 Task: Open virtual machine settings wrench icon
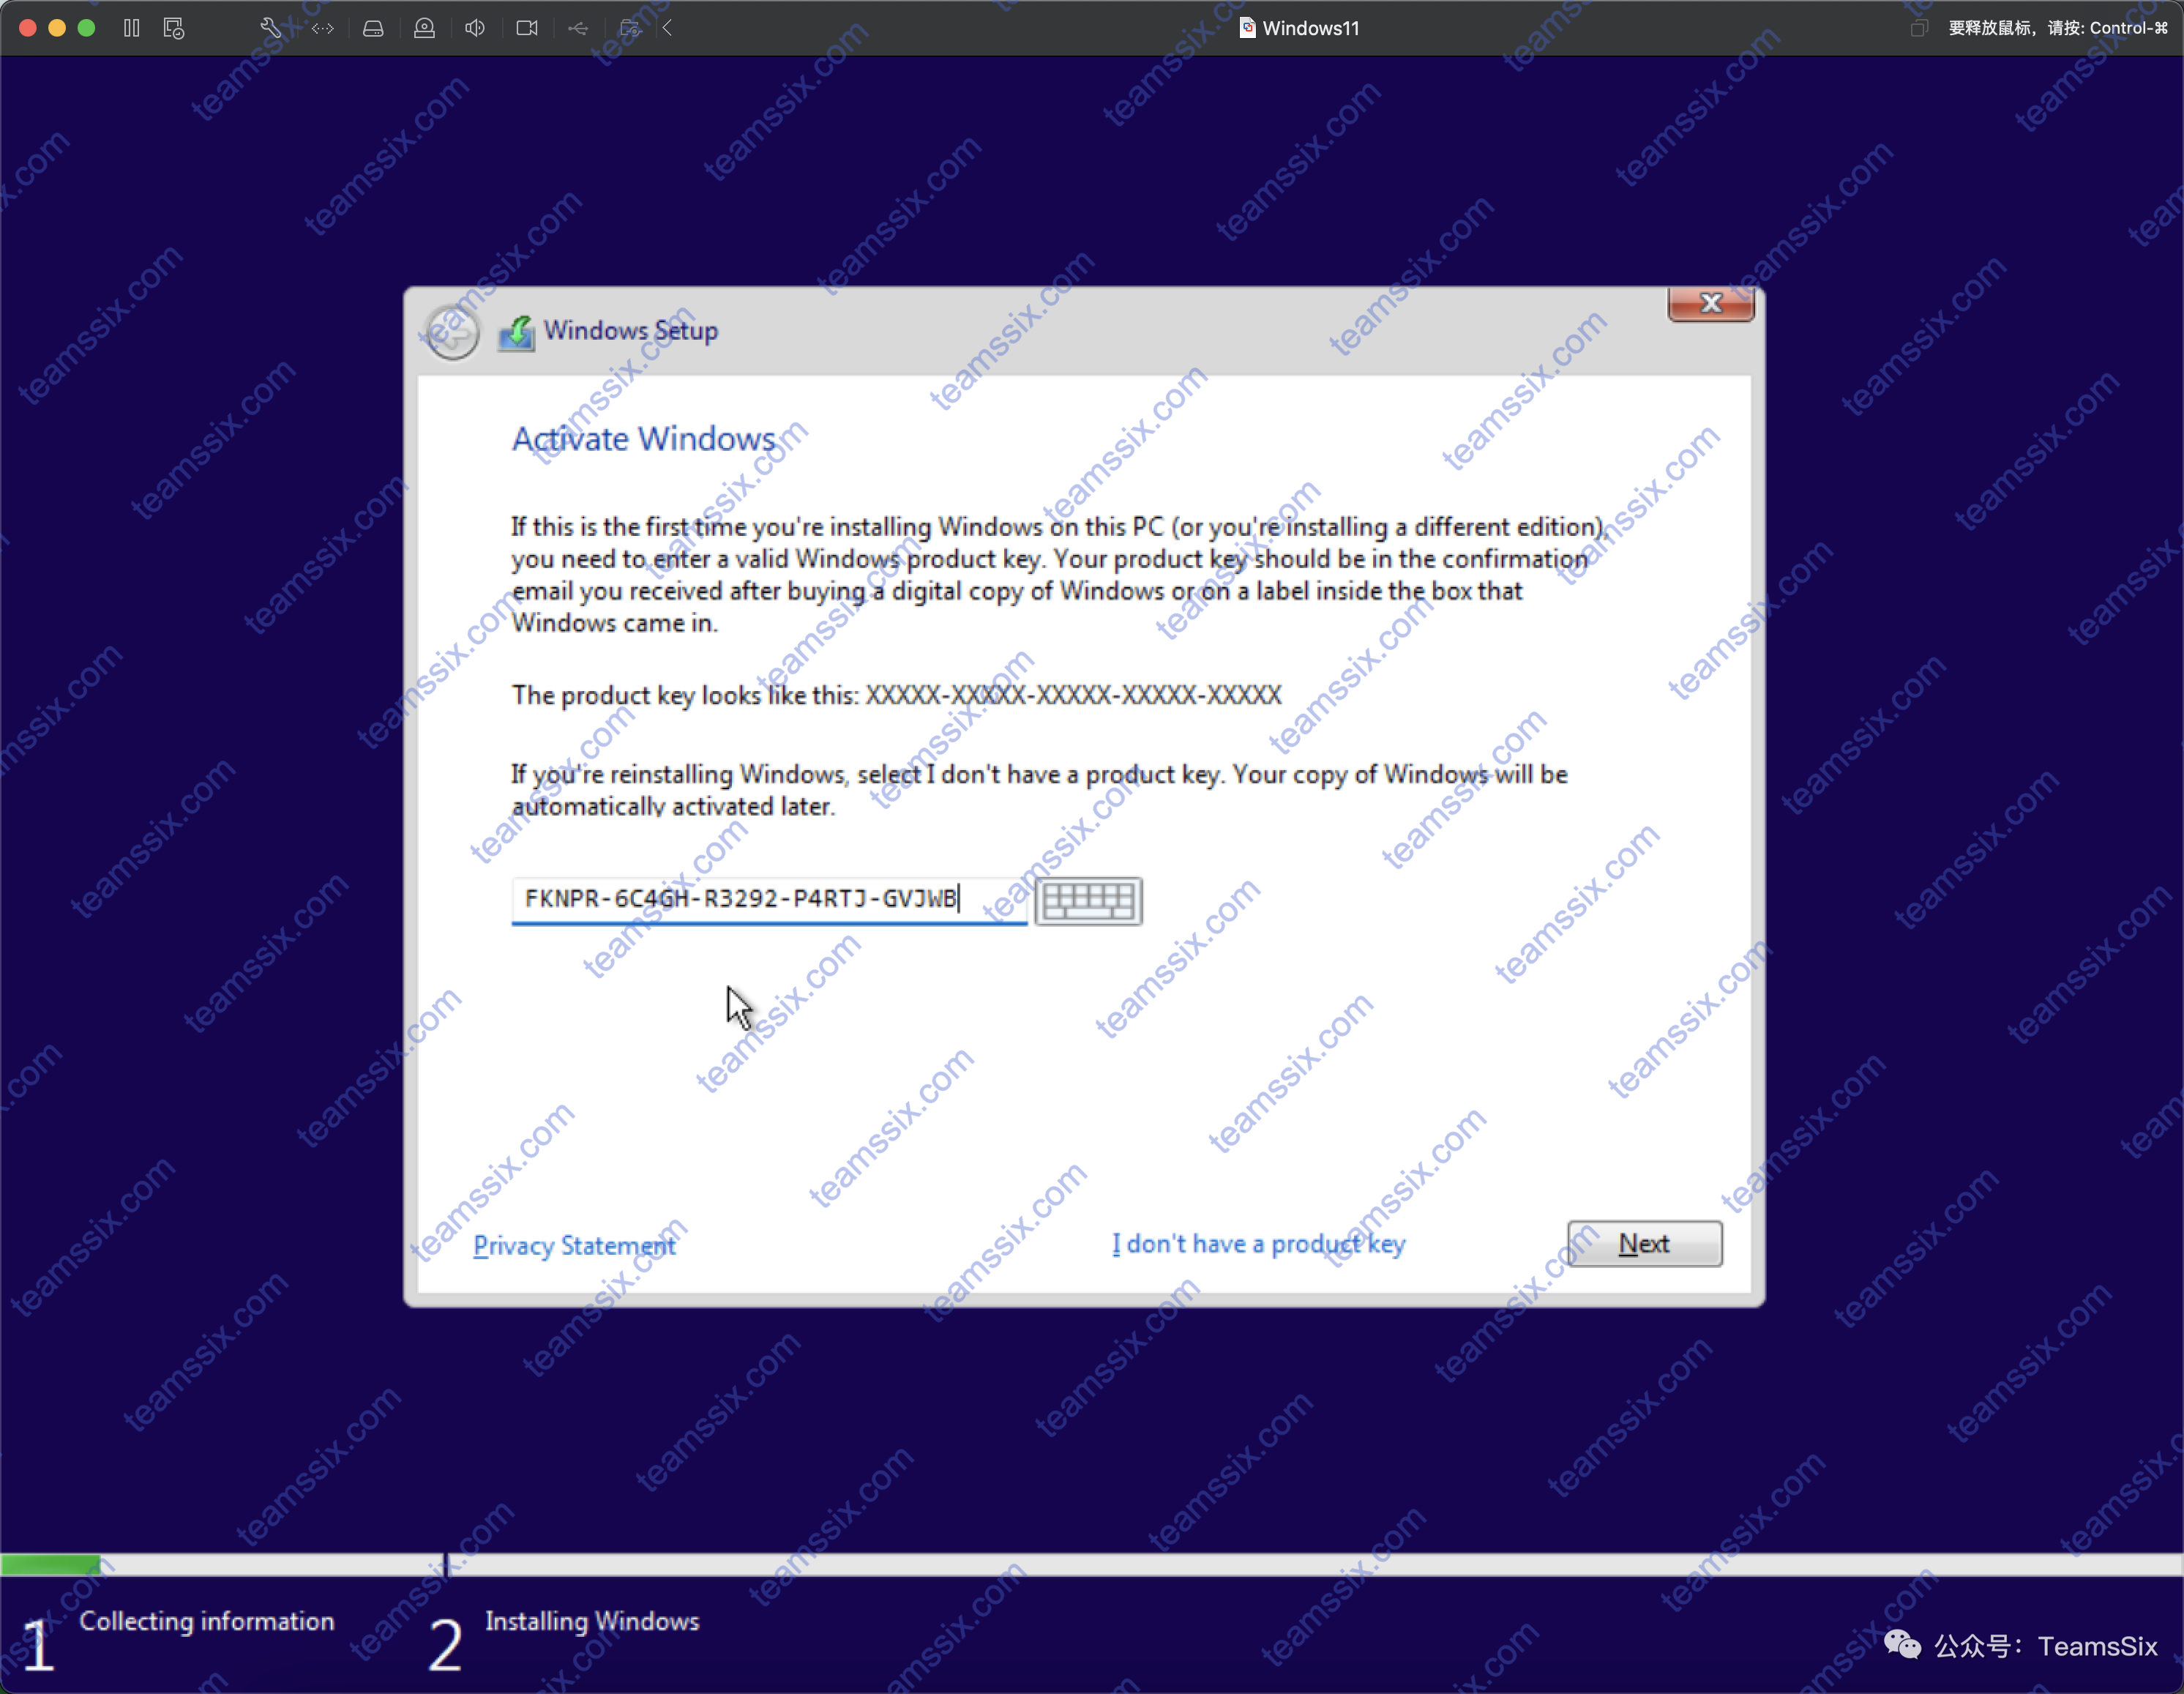point(270,28)
